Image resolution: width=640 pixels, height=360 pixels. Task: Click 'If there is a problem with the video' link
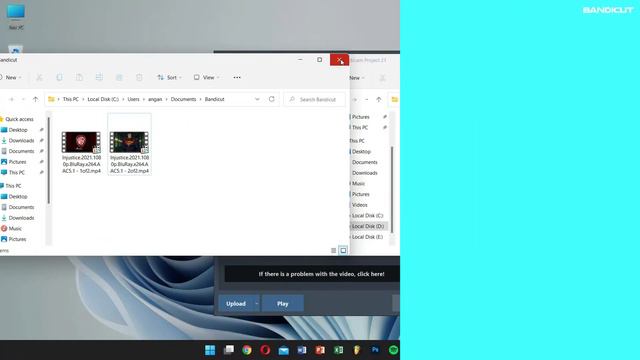pos(321,274)
